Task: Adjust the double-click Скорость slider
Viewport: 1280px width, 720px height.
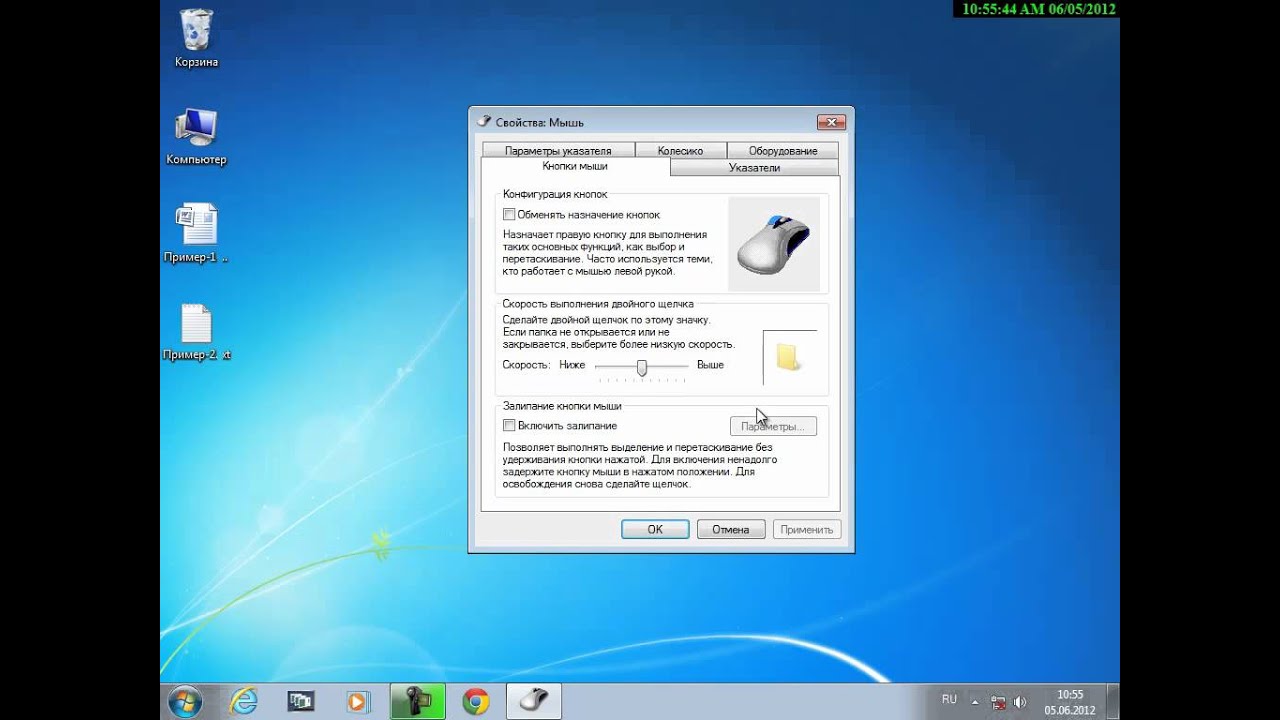Action: [642, 367]
